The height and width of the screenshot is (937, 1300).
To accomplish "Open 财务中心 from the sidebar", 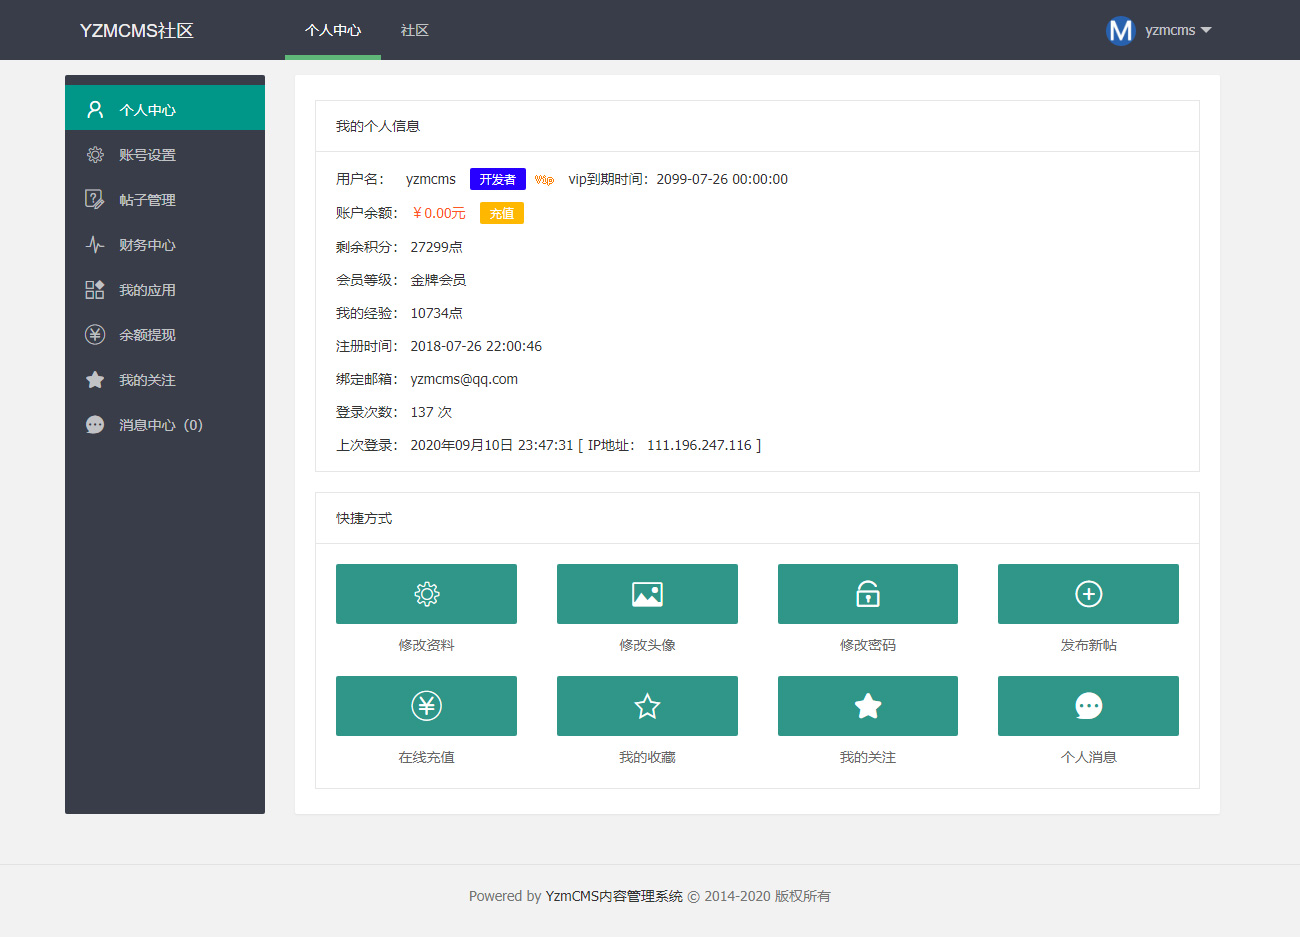I will click(147, 245).
